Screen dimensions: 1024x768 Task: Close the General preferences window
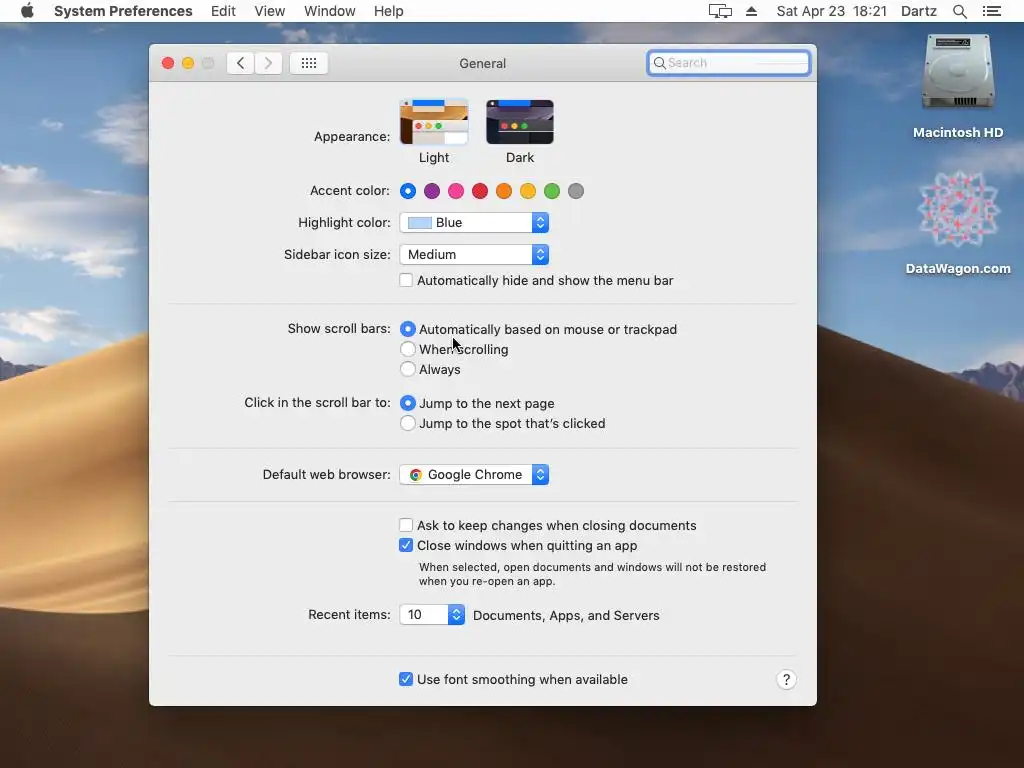click(x=168, y=63)
